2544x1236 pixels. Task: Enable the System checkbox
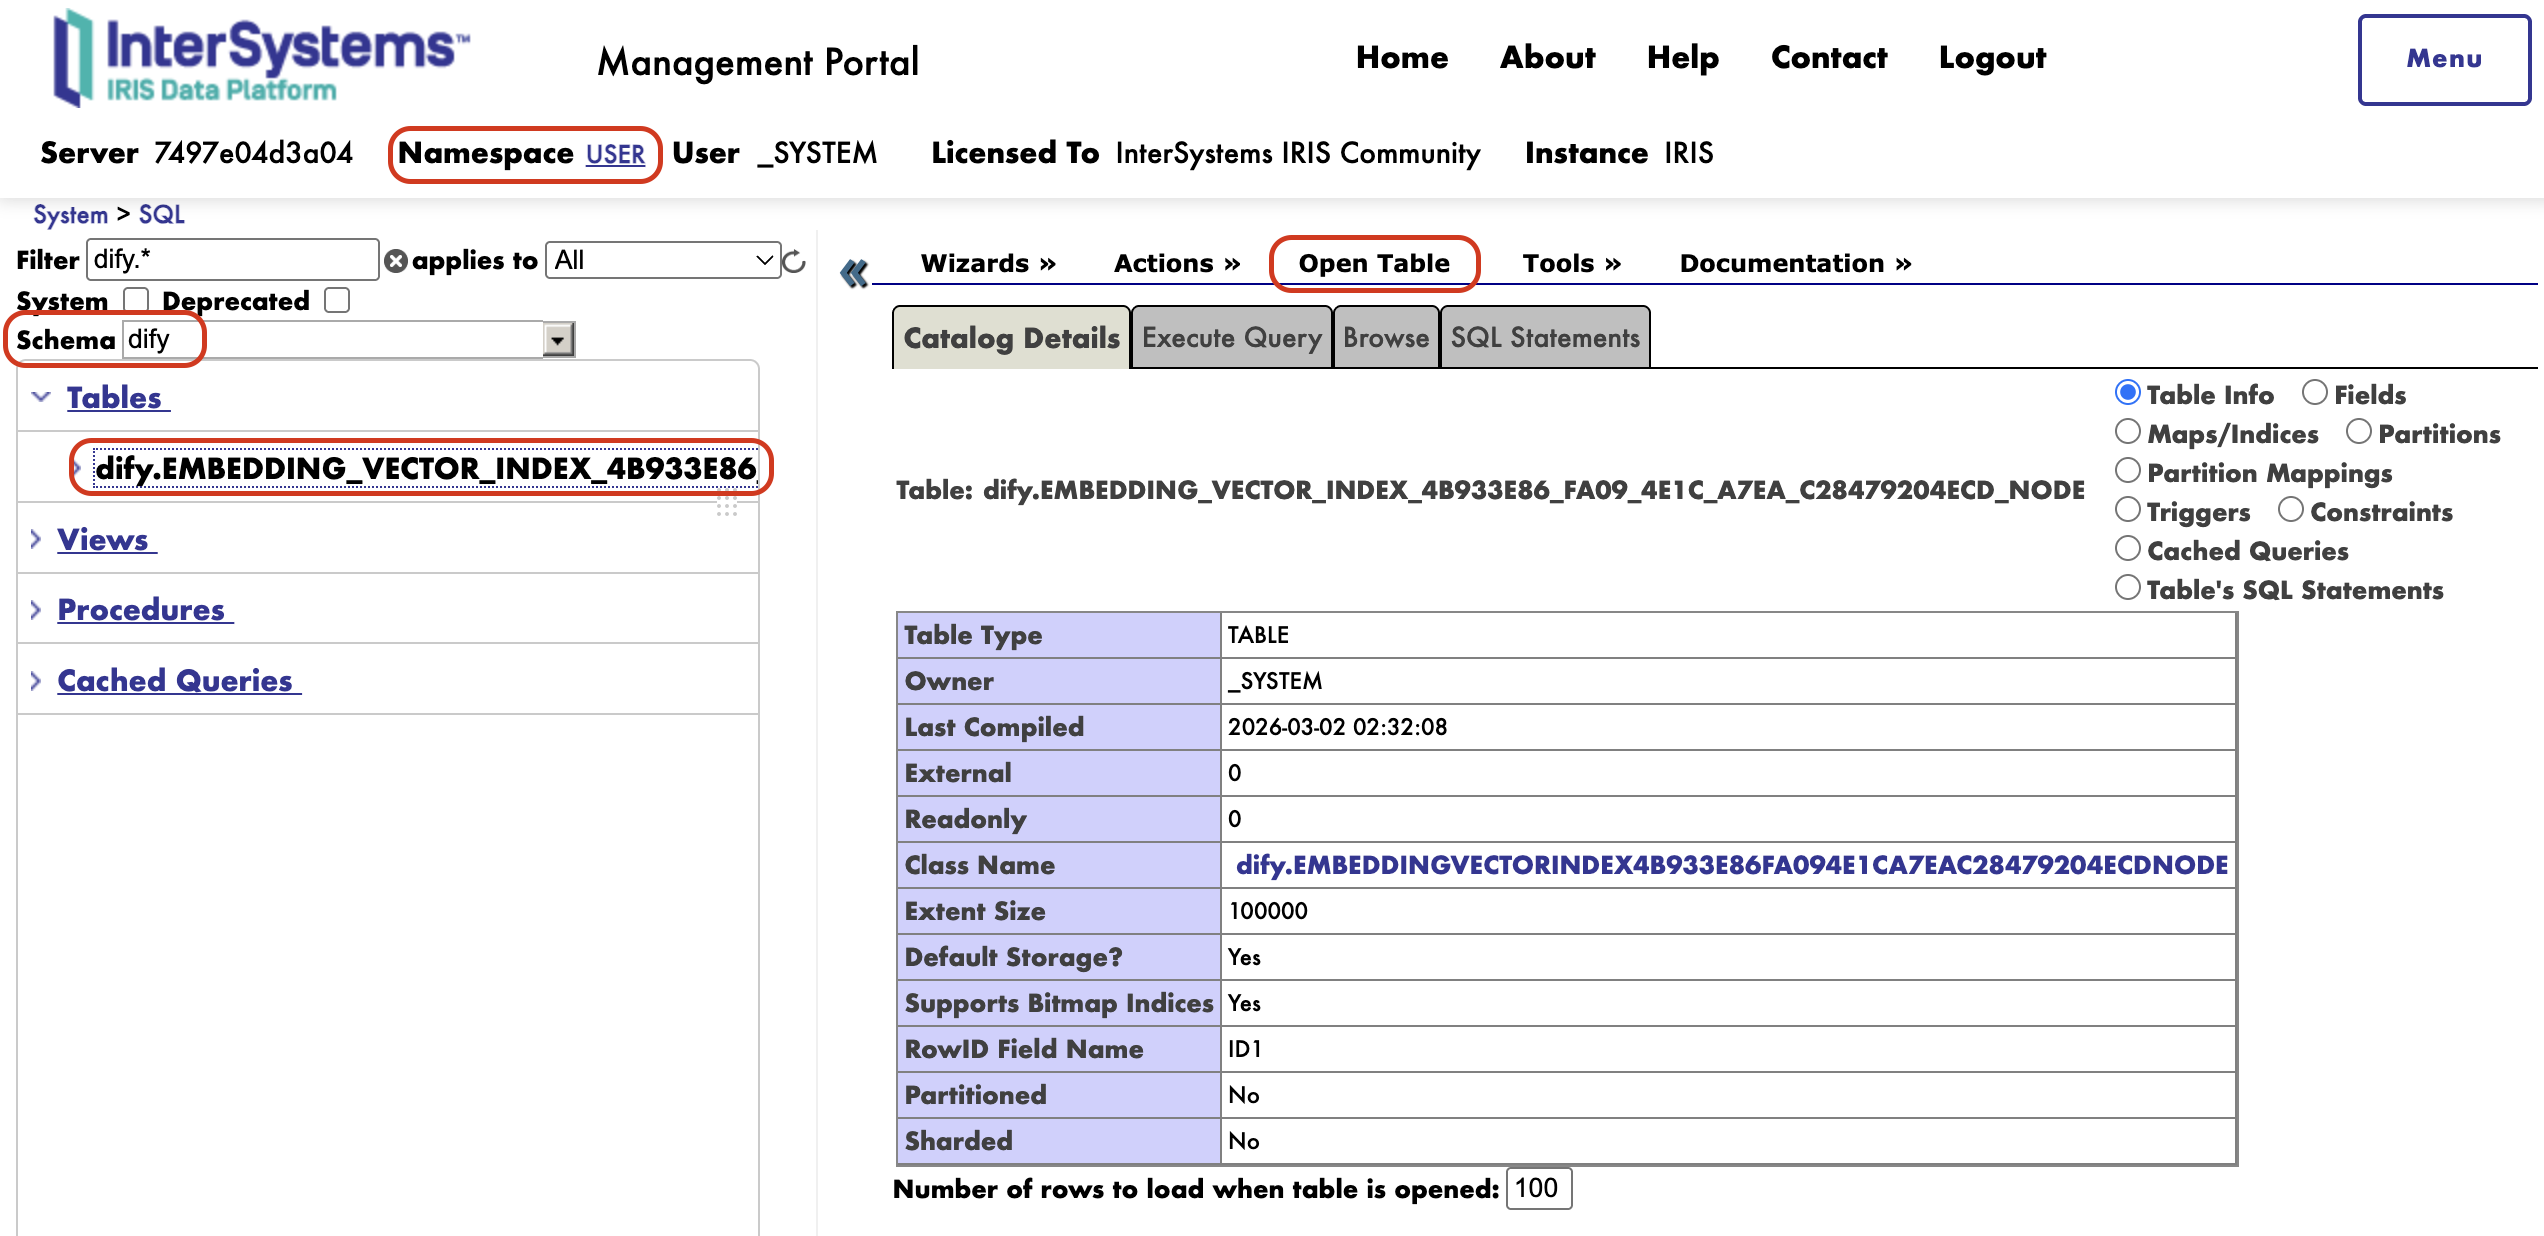pyautogui.click(x=135, y=300)
